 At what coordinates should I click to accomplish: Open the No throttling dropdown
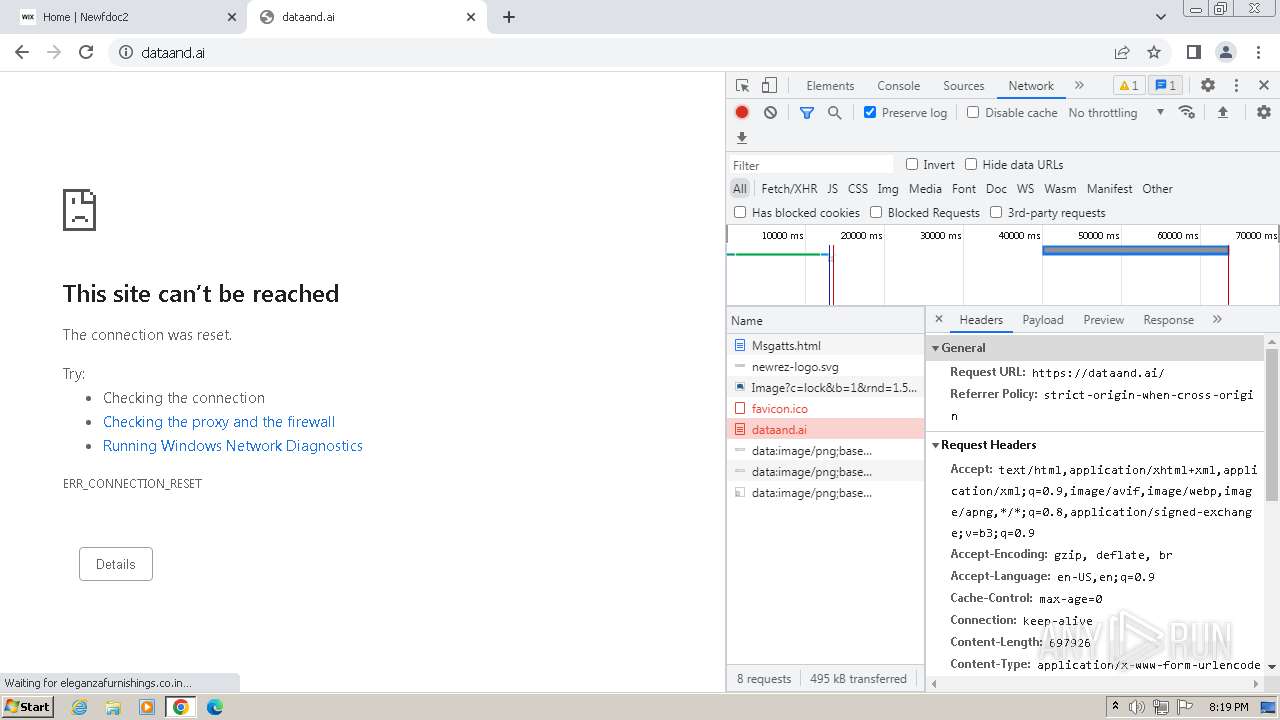point(1116,113)
